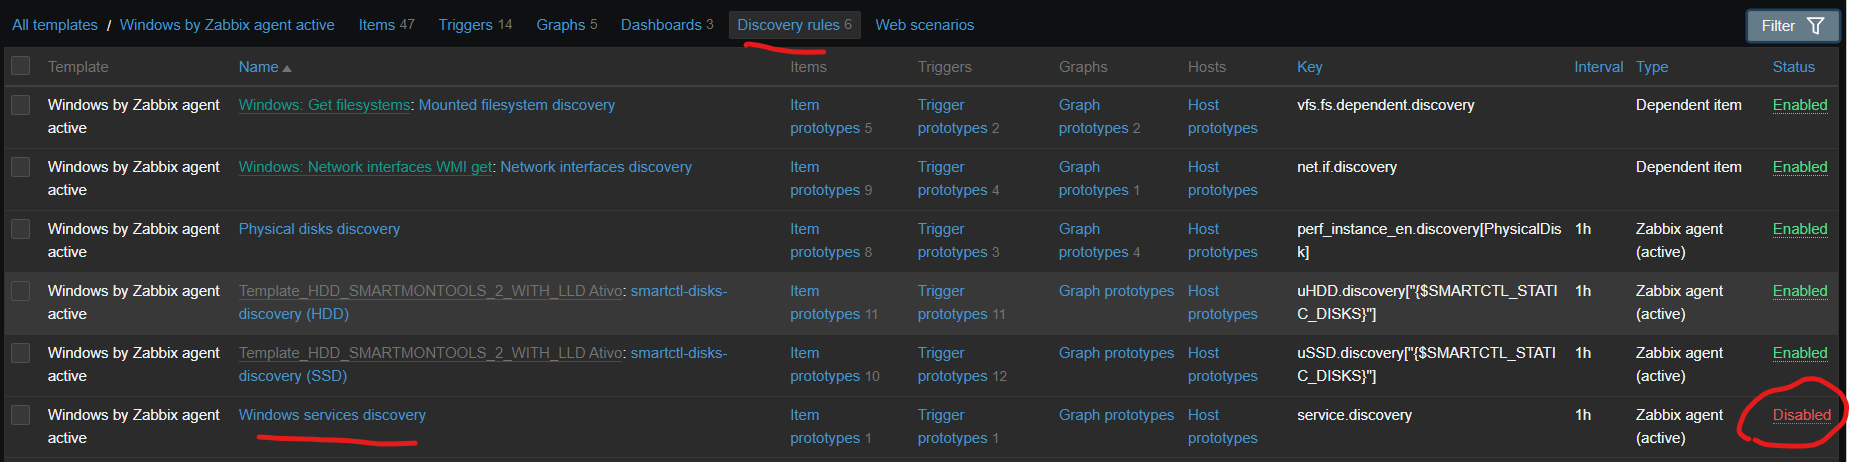Open the Windows services discovery rule
1851x462 pixels.
[332, 415]
